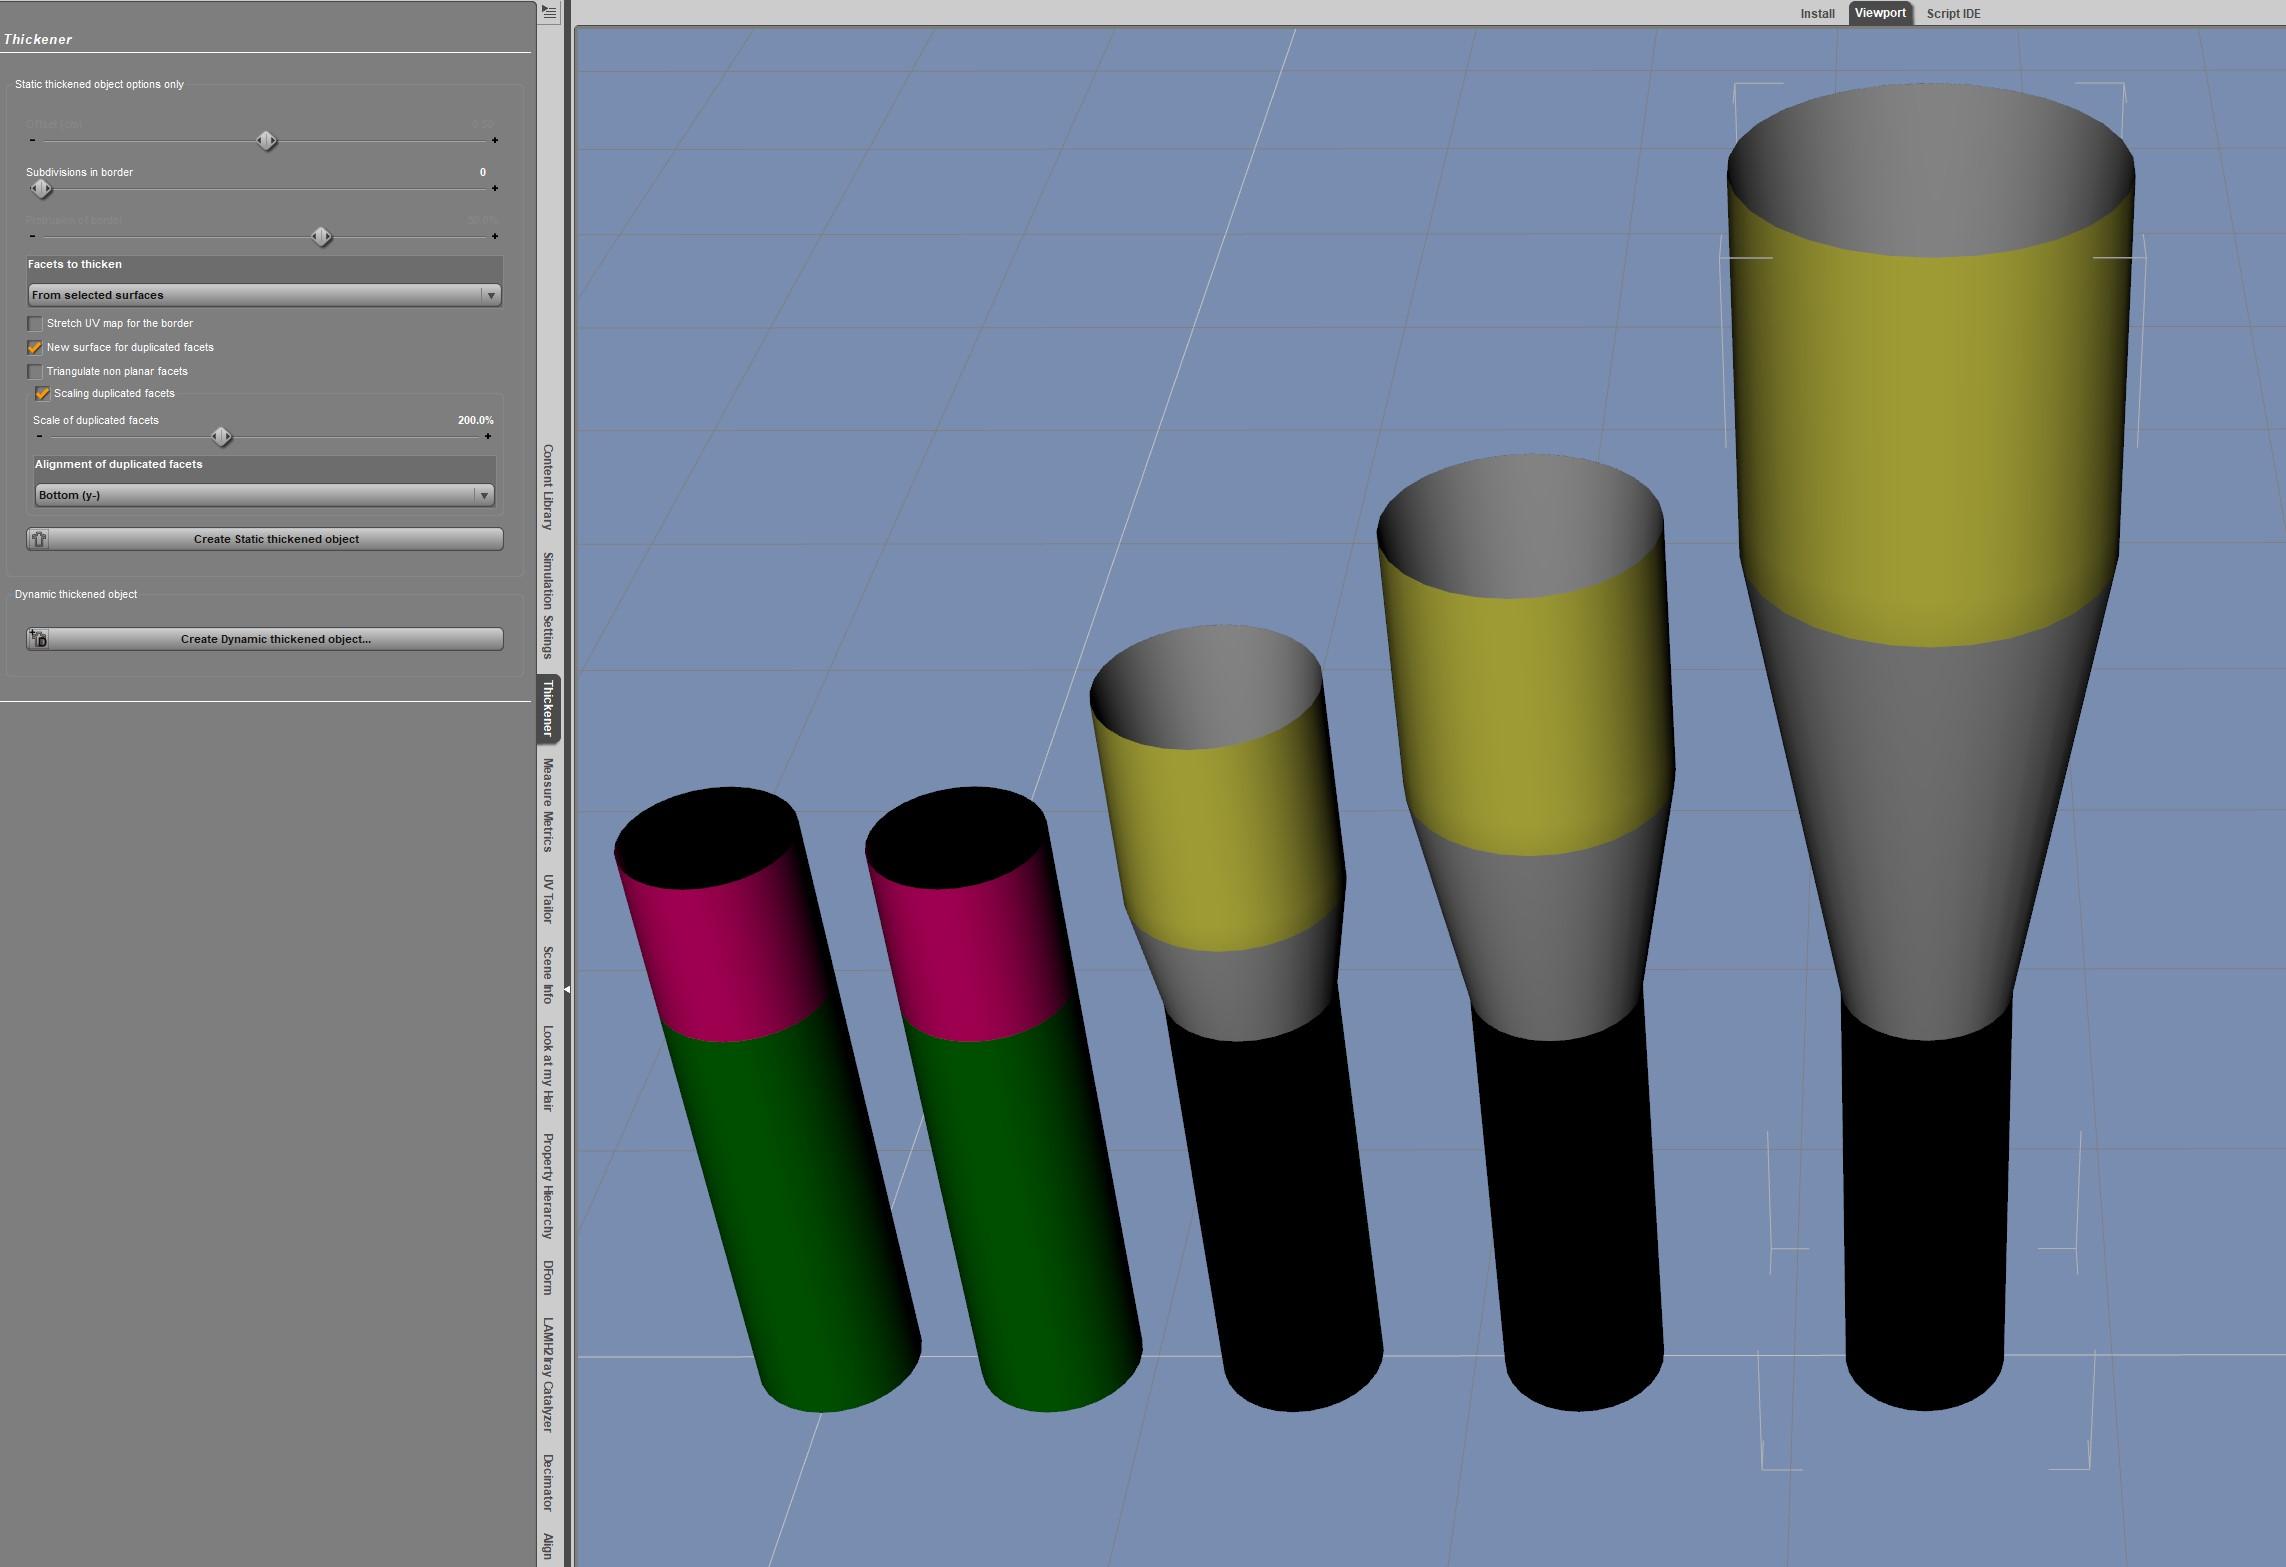Viewport: 2286px width, 1567px height.
Task: Click the pane collapse arrow on divider
Action: click(x=566, y=989)
